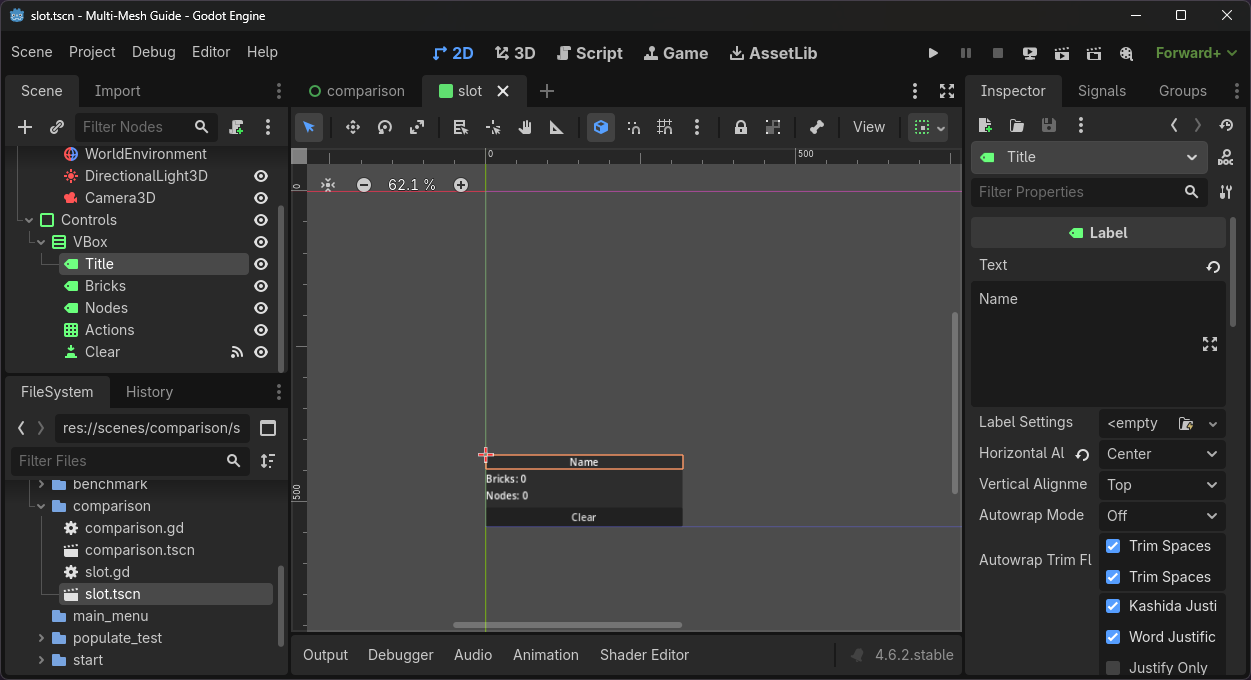This screenshot has height=680, width=1251.
Task: Open the Title node selector dropdown
Action: tap(1089, 157)
